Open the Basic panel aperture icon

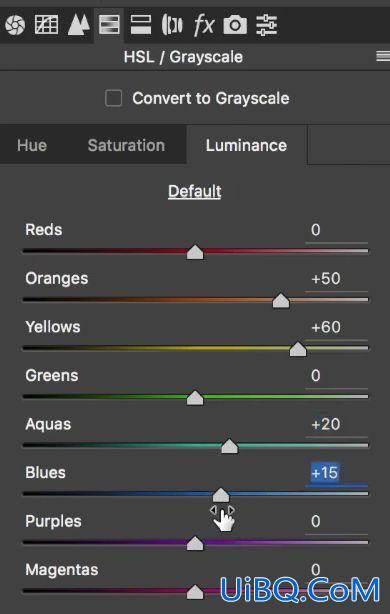(x=15, y=25)
